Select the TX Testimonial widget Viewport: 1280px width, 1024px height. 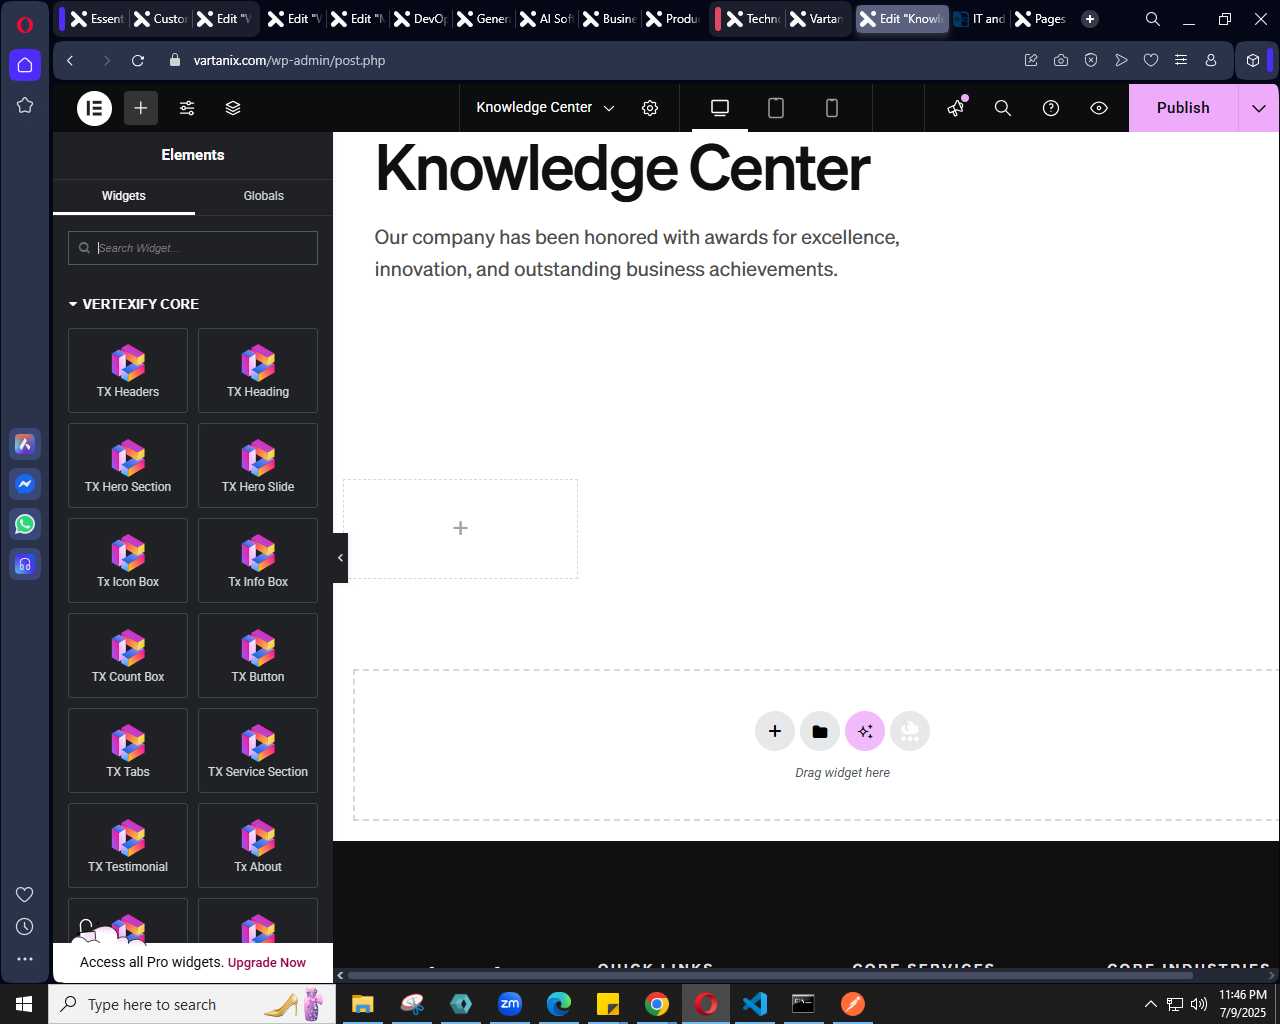tap(128, 846)
